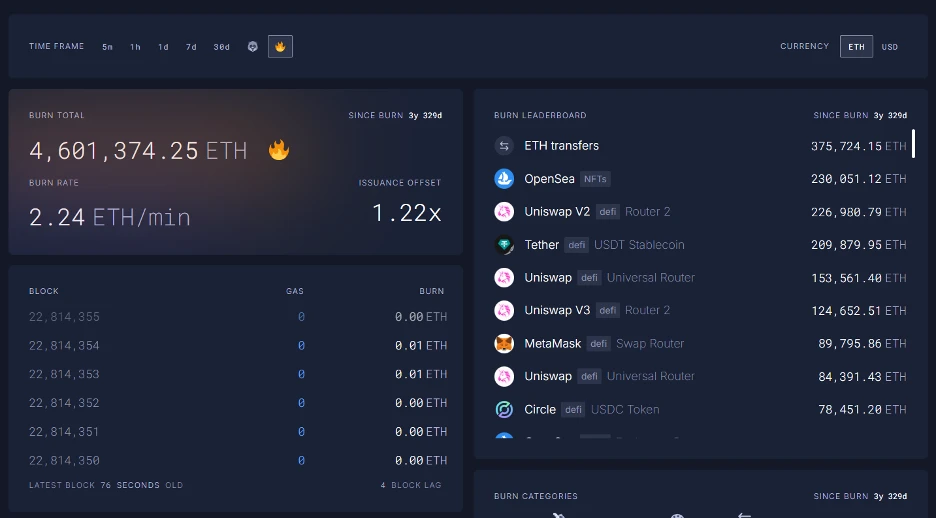Open block 22,814,352 link

click(65, 403)
